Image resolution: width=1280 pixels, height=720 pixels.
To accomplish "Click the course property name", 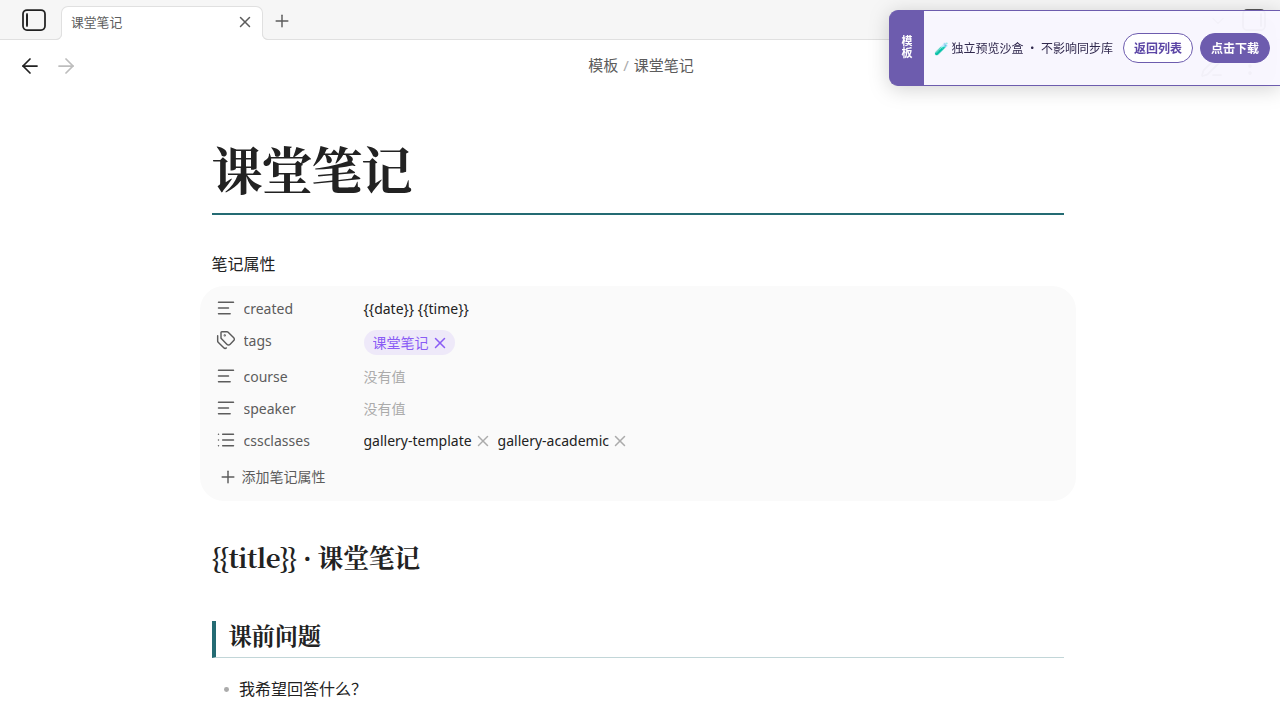I will click(x=265, y=377).
